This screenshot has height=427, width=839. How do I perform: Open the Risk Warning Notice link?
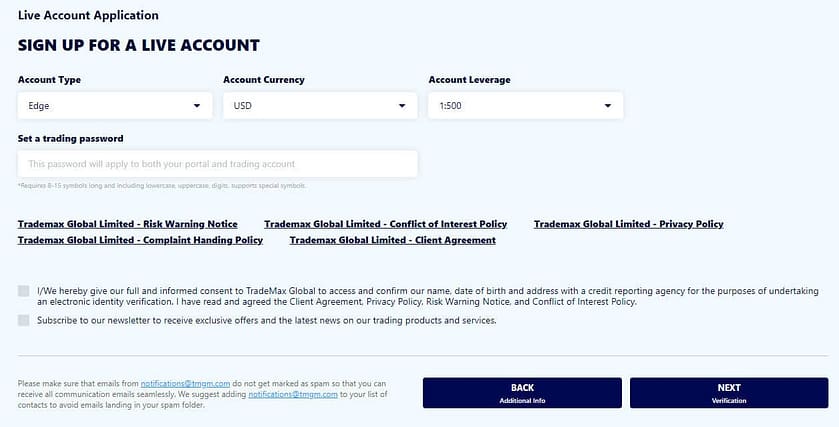coord(128,224)
